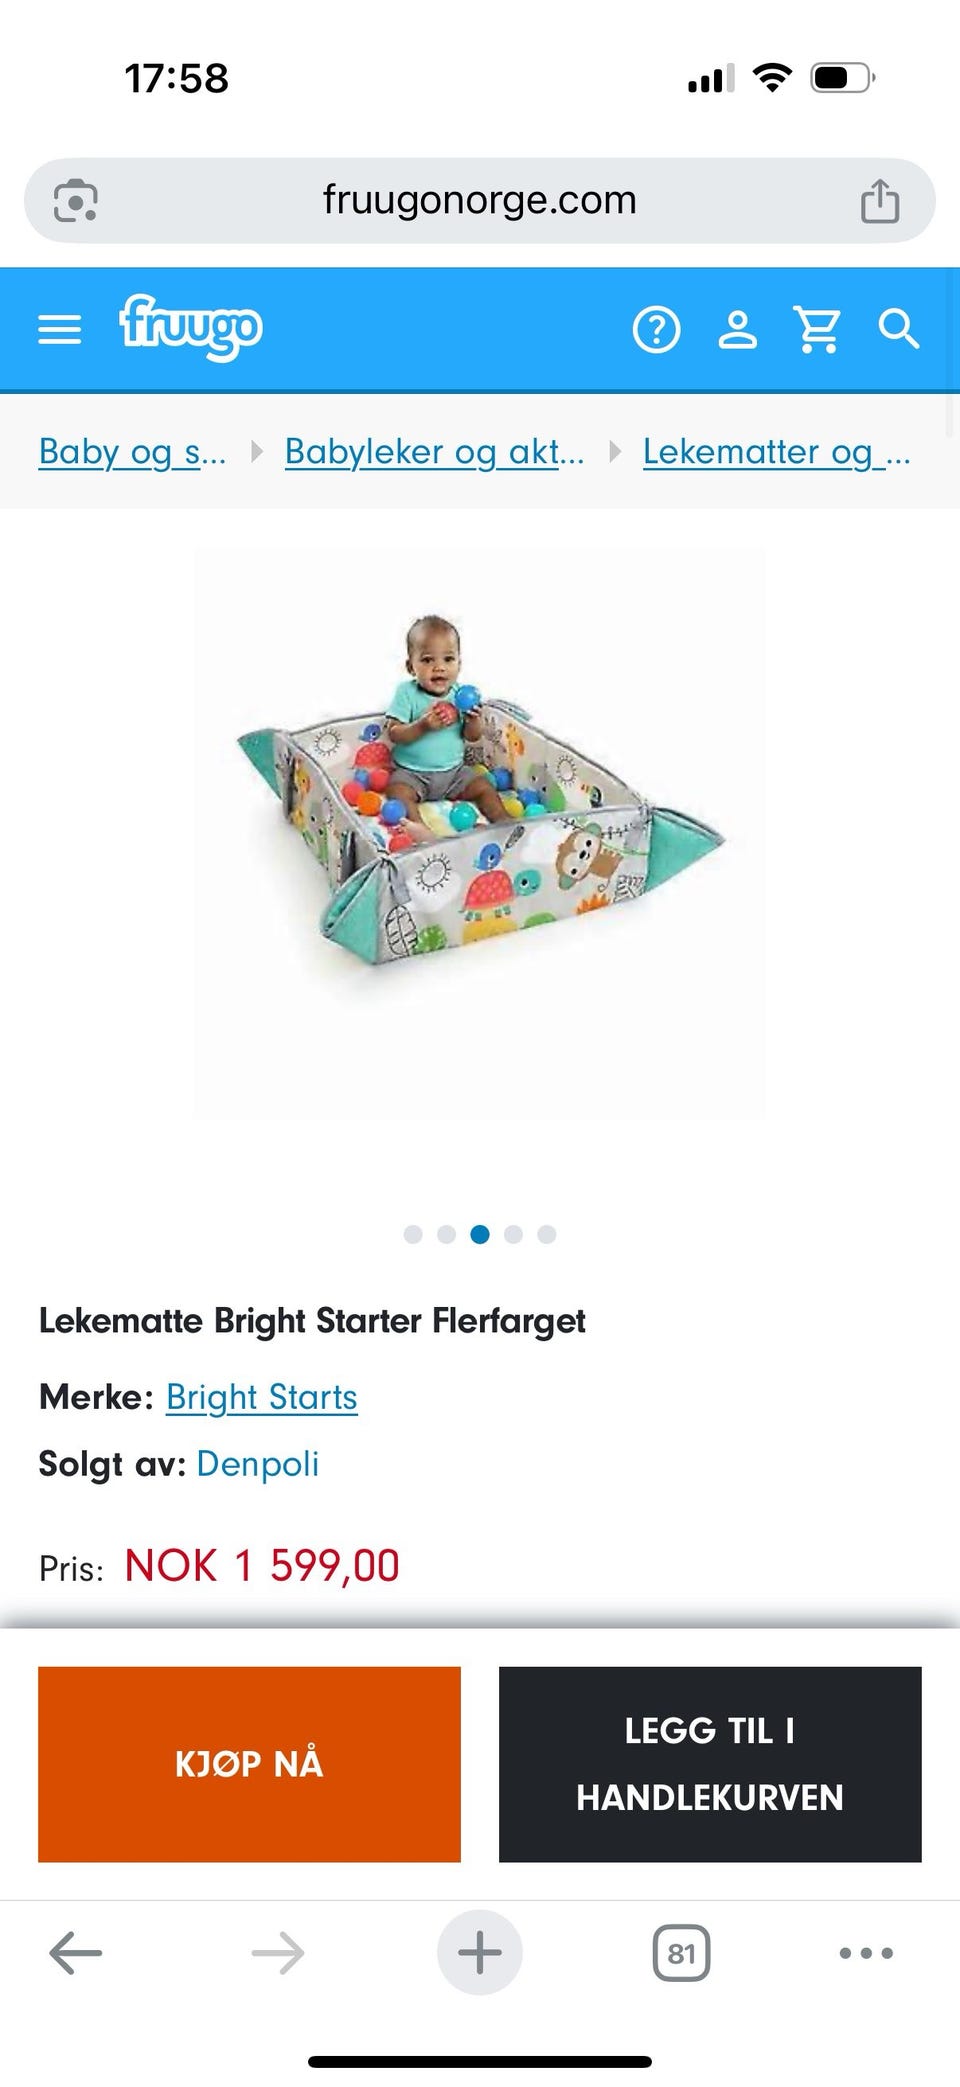The width and height of the screenshot is (960, 2087).
Task: Tap the lens search icon in address bar
Action: [75, 200]
